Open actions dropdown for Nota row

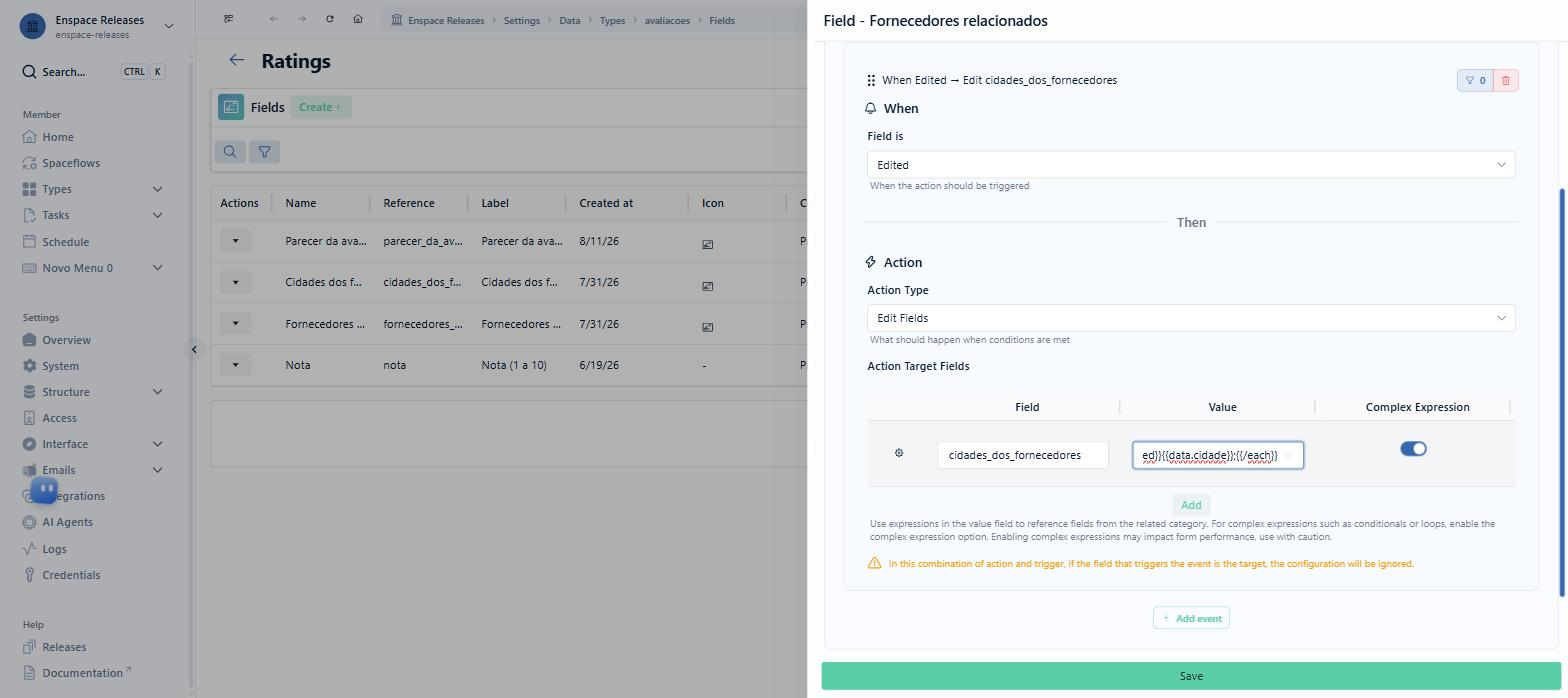coord(236,365)
